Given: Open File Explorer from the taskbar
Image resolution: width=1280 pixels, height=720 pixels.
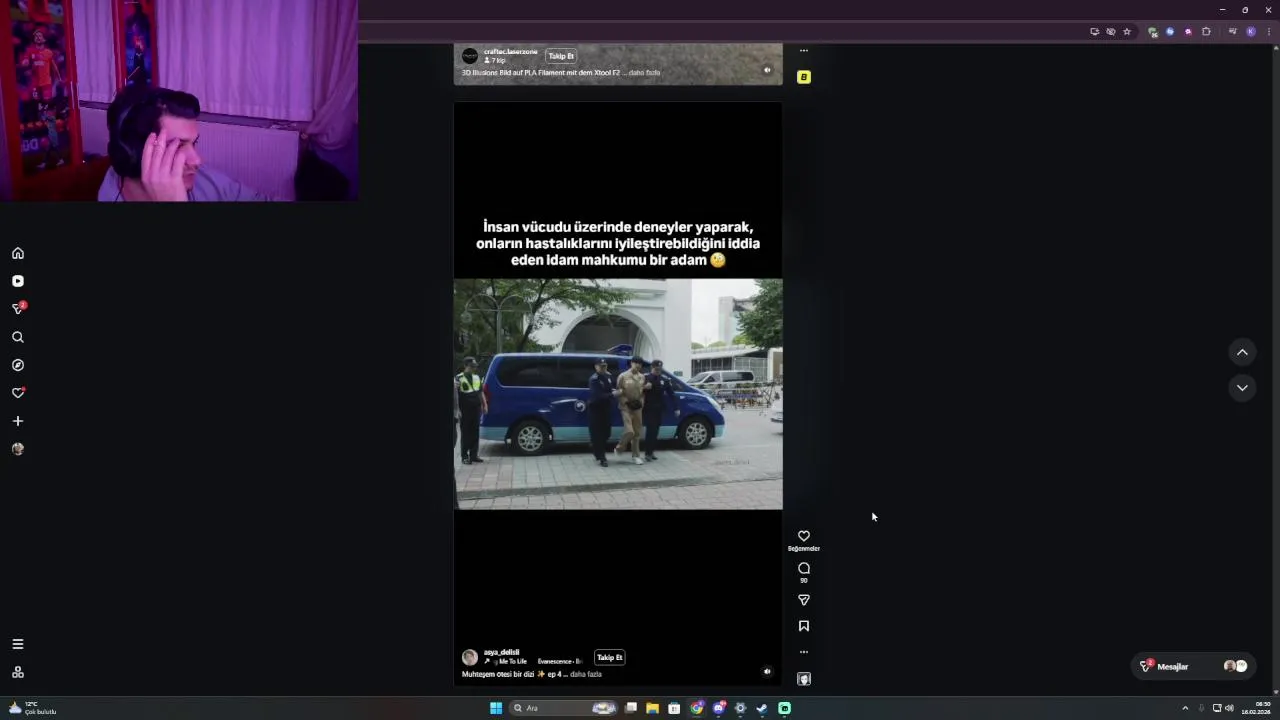Looking at the screenshot, I should [x=652, y=708].
